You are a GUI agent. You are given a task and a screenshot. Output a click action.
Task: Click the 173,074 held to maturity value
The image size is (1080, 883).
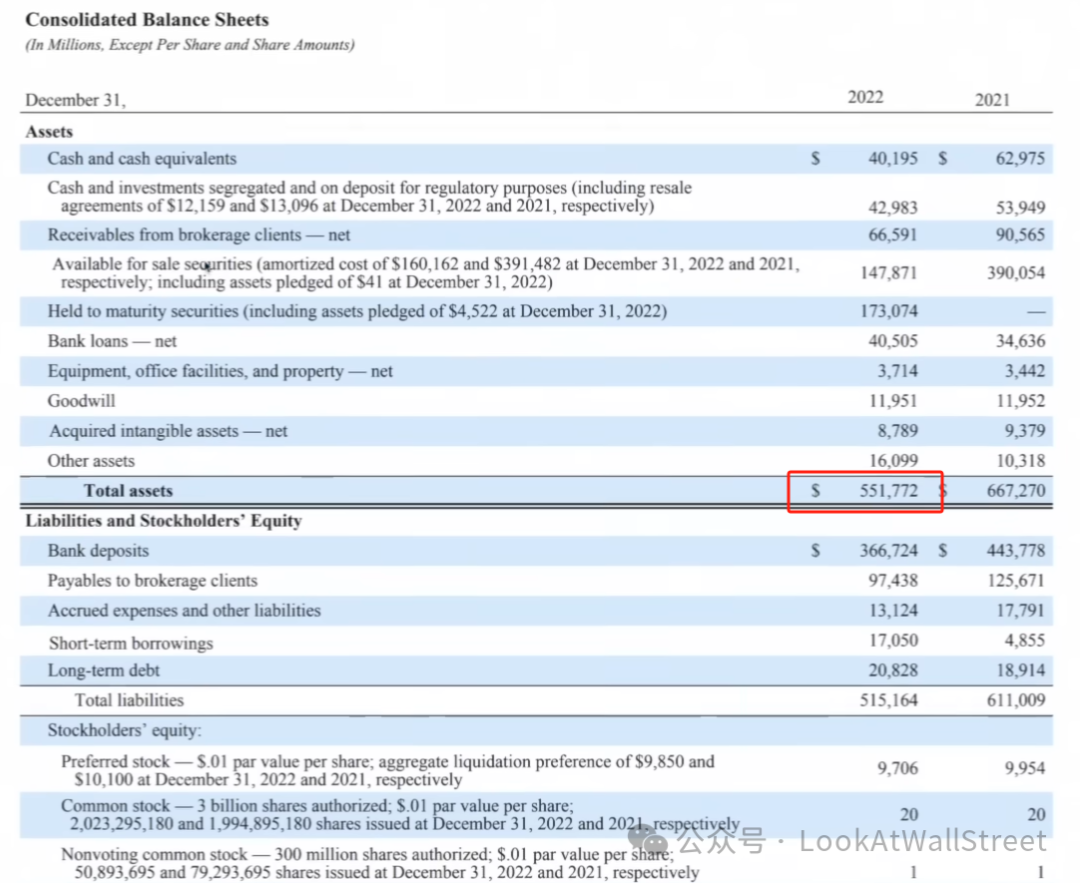pos(889,311)
